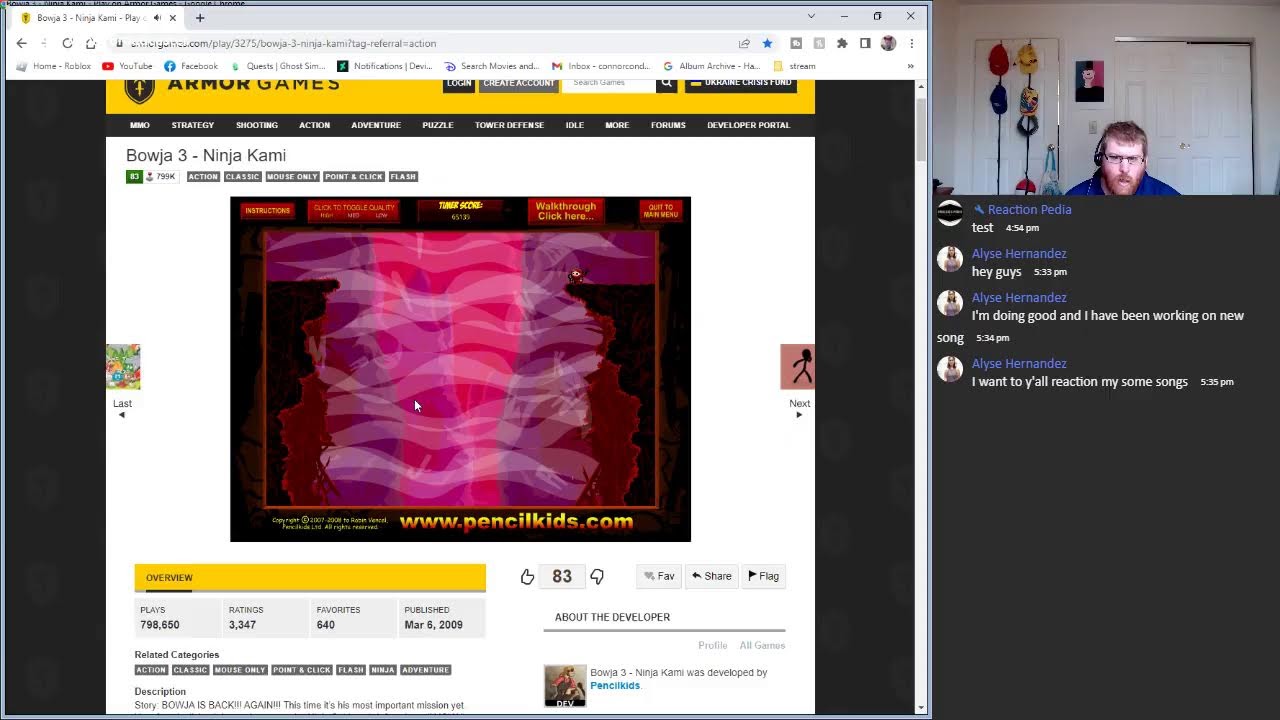1280x720 pixels.
Task: Open the STRATEGY menu item
Action: pyautogui.click(x=193, y=125)
